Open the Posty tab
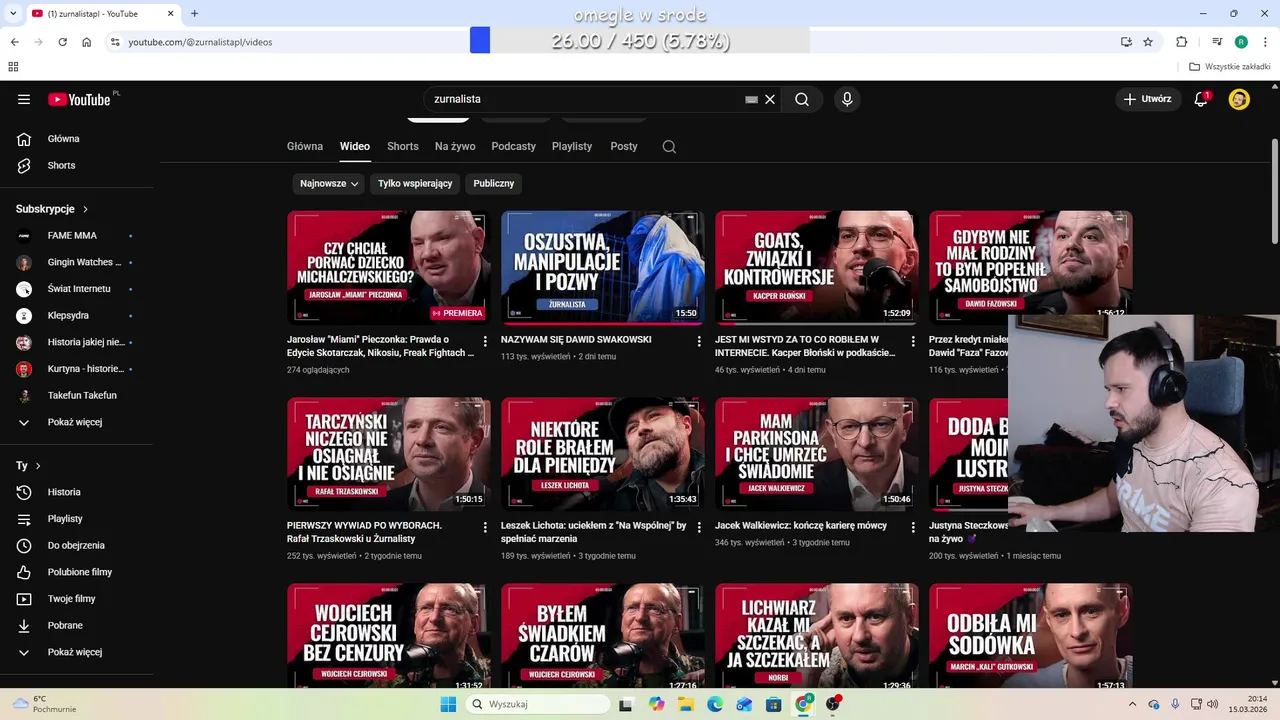1280x720 pixels. coord(624,146)
